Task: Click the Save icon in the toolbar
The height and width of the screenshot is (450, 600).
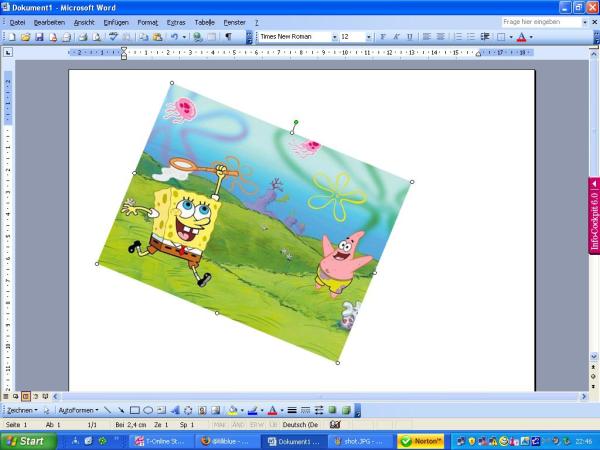Action: [x=39, y=37]
